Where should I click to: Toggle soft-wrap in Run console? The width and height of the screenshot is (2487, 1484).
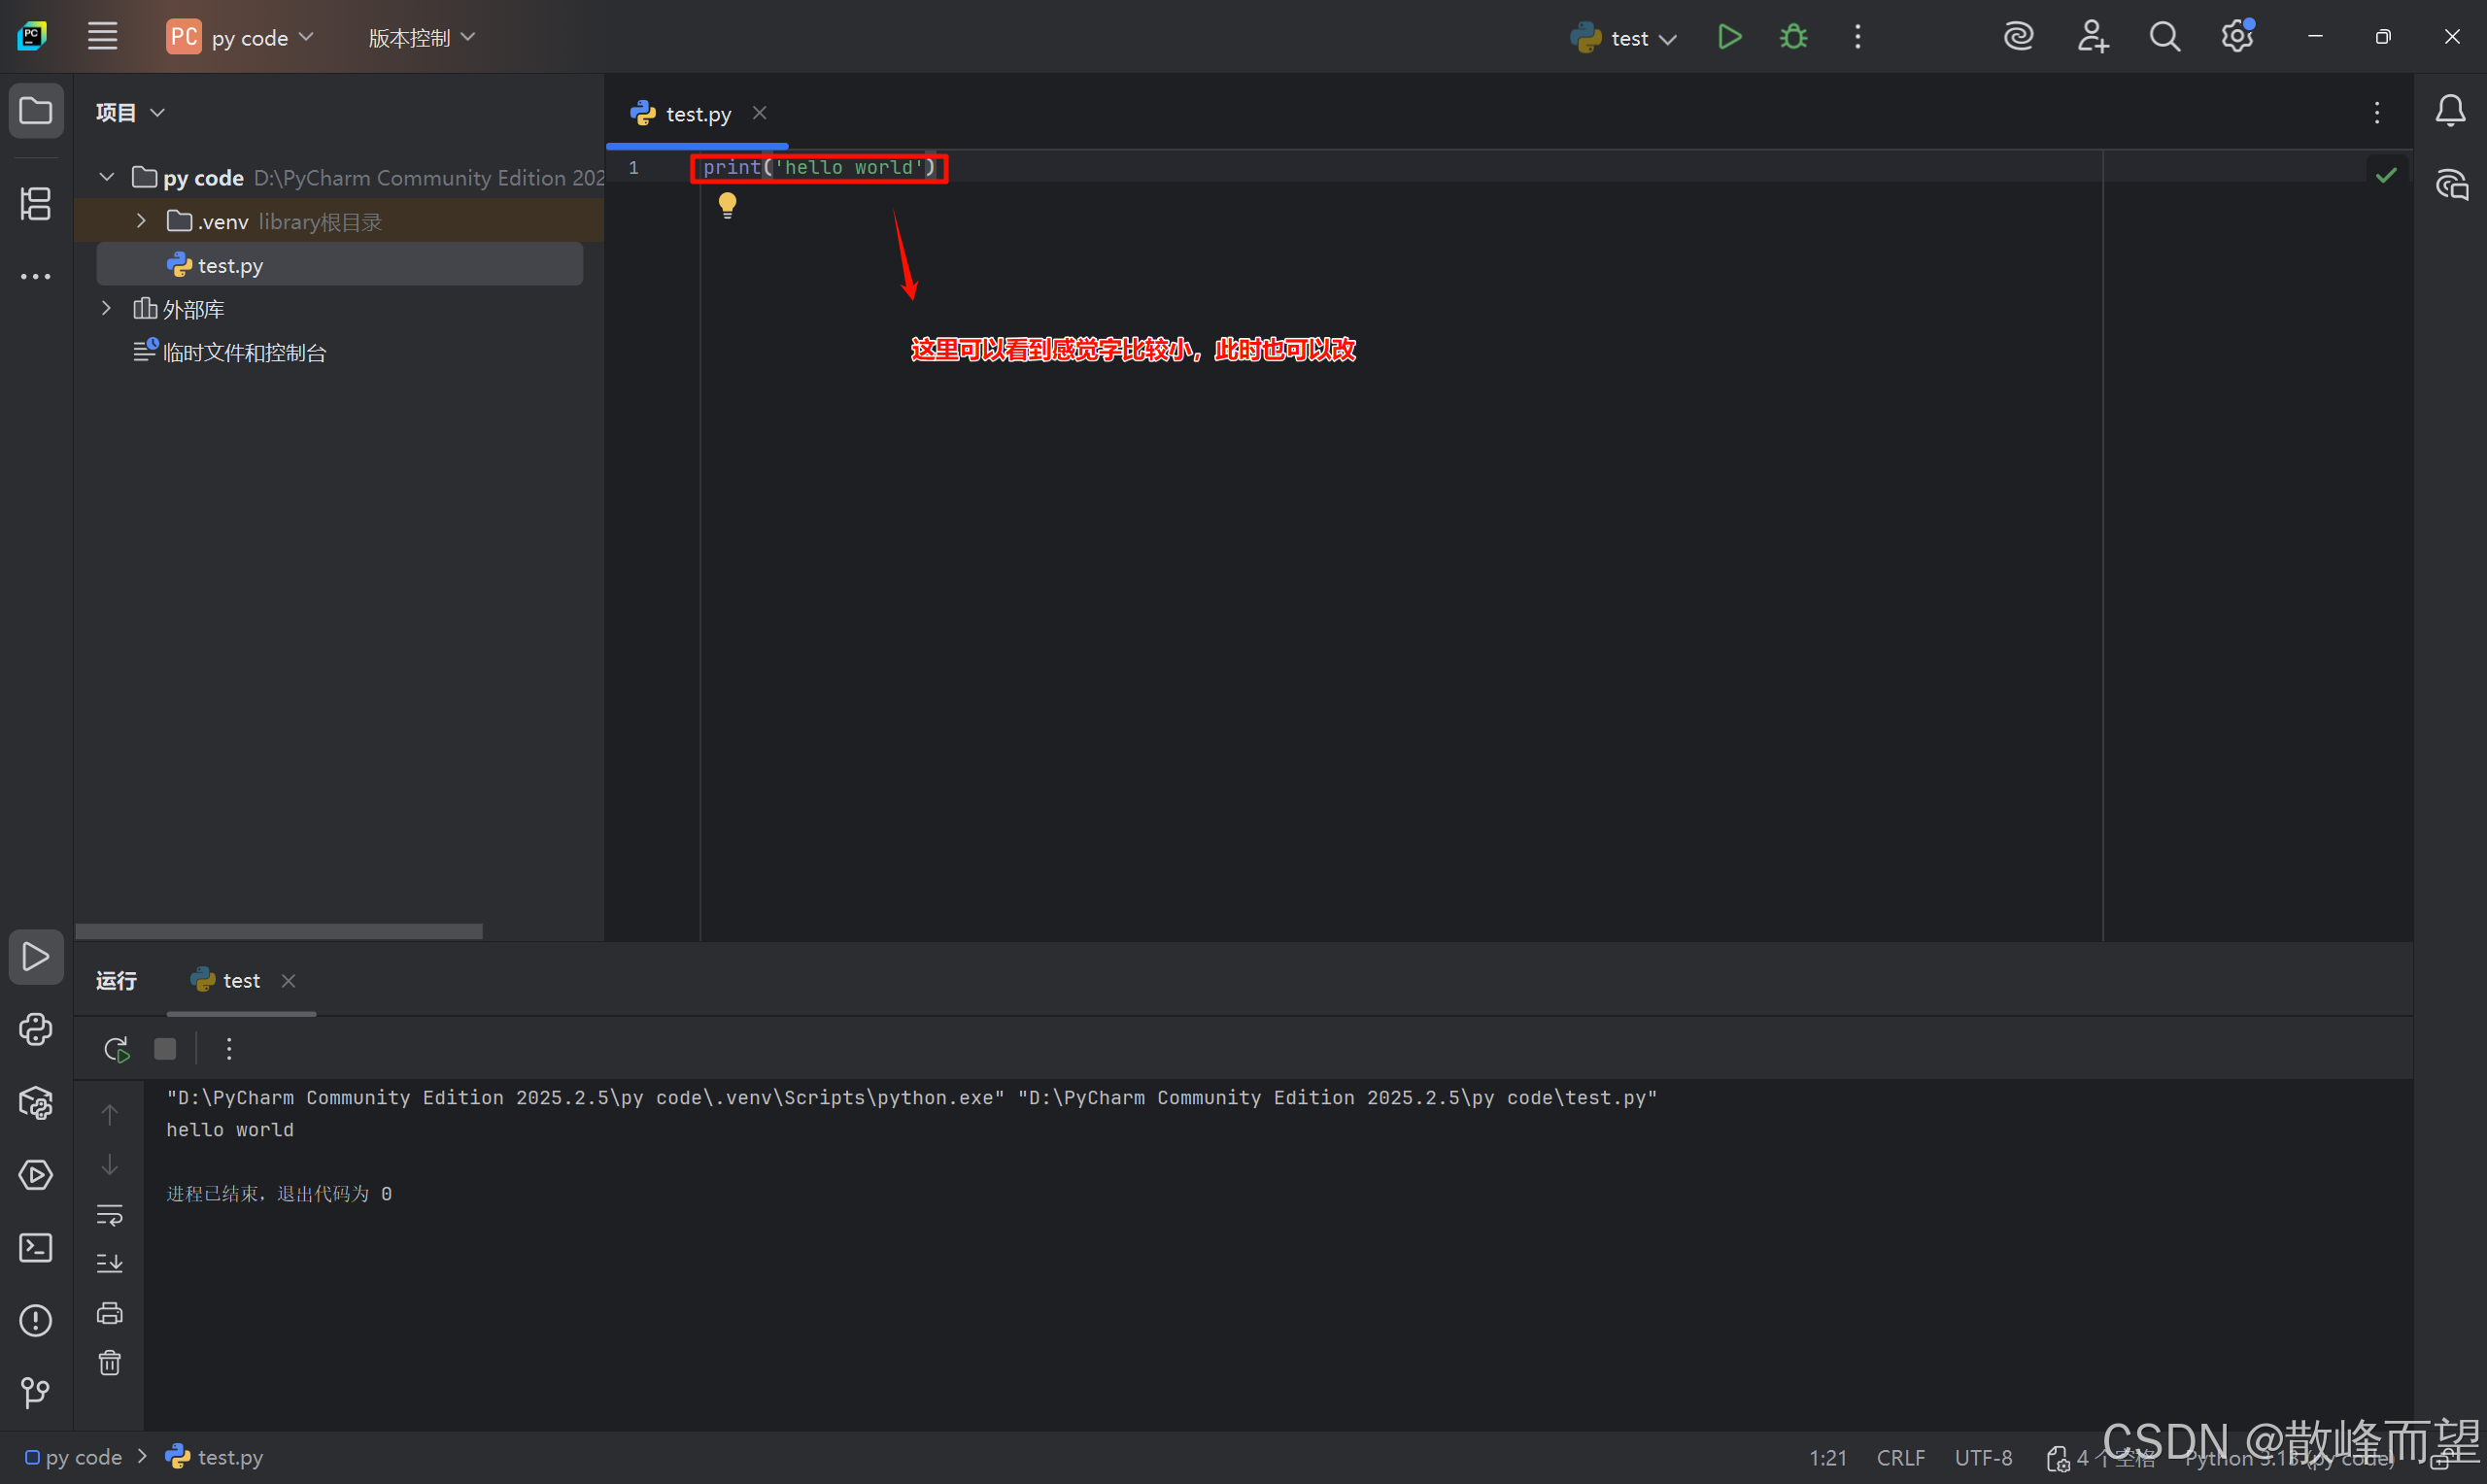coord(109,1215)
